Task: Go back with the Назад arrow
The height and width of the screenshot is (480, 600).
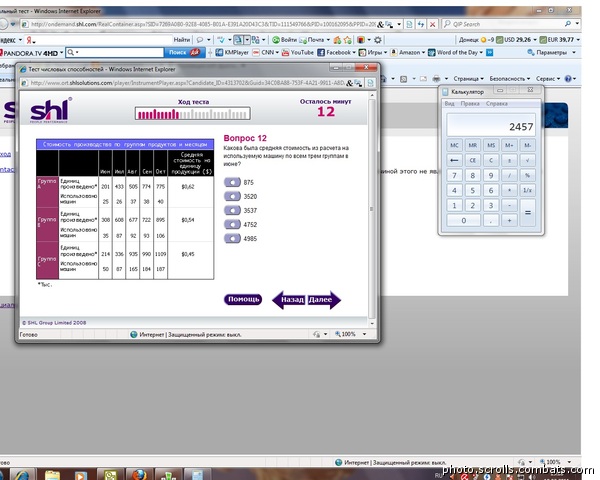Action: pos(289,300)
